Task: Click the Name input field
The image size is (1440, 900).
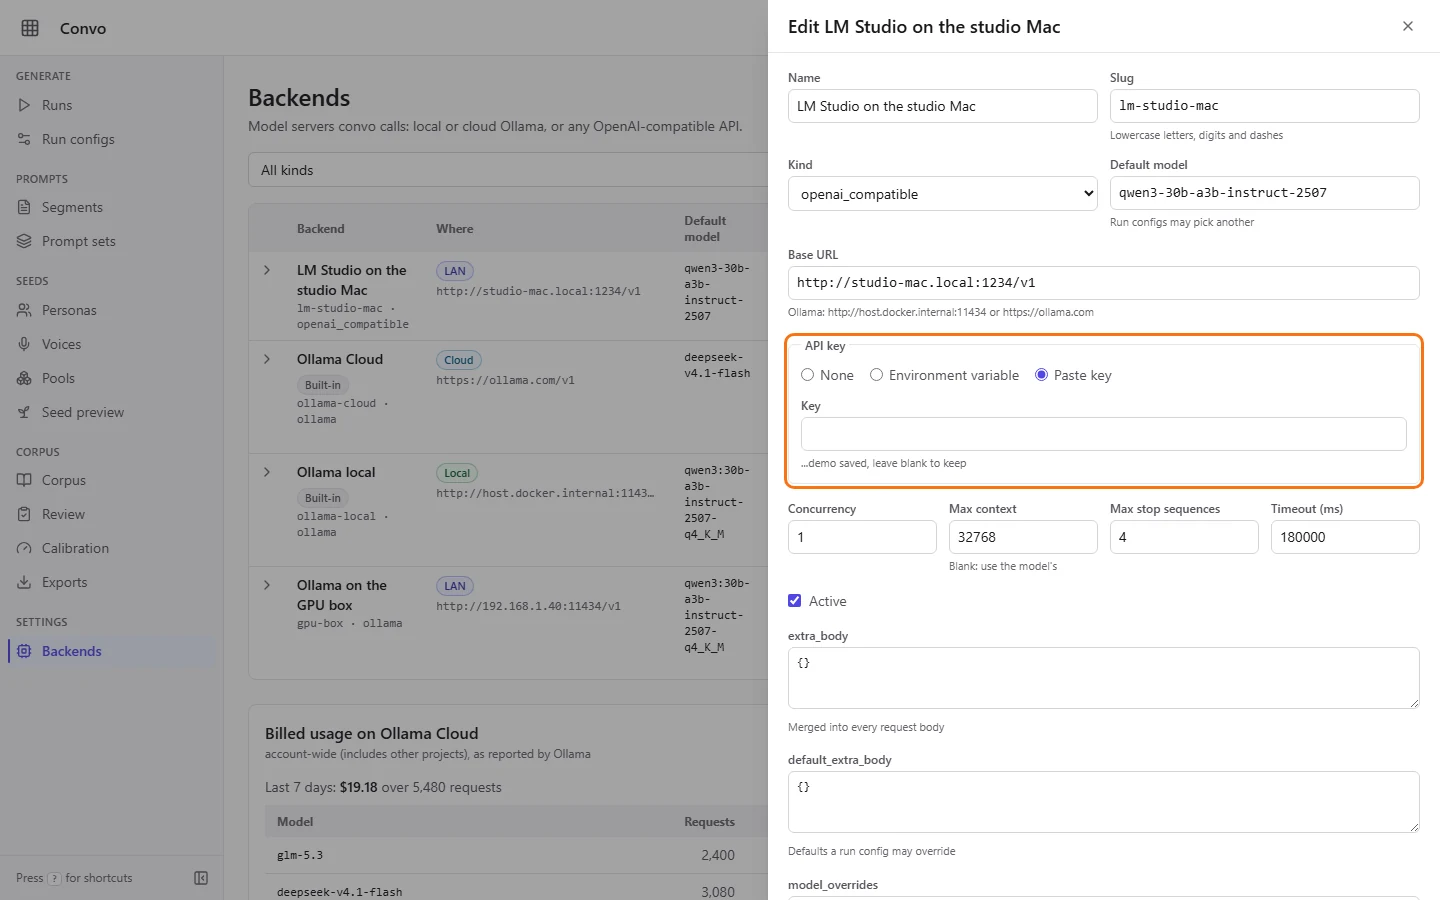Action: tap(943, 106)
